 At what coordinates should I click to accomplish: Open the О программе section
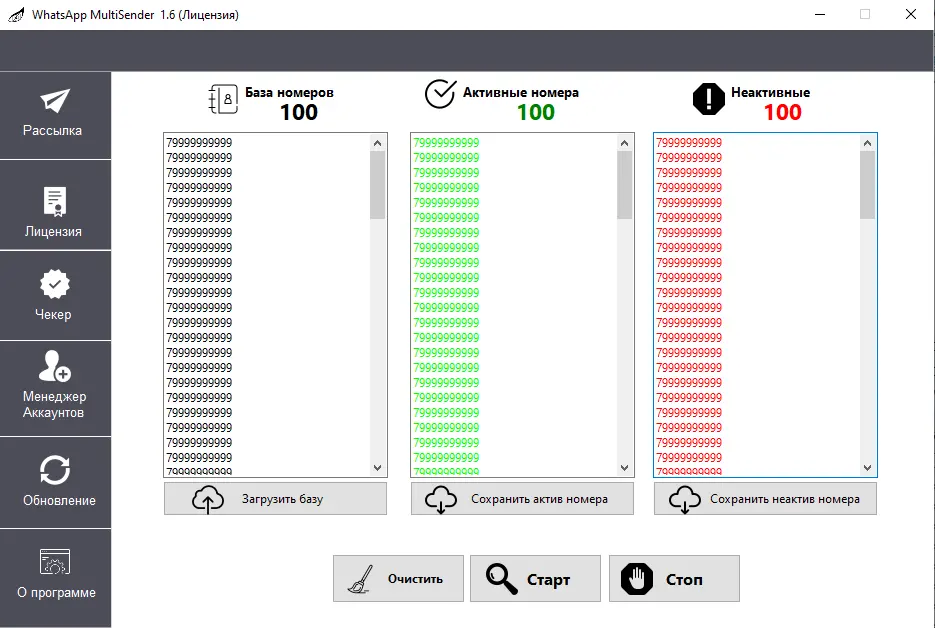point(55,578)
